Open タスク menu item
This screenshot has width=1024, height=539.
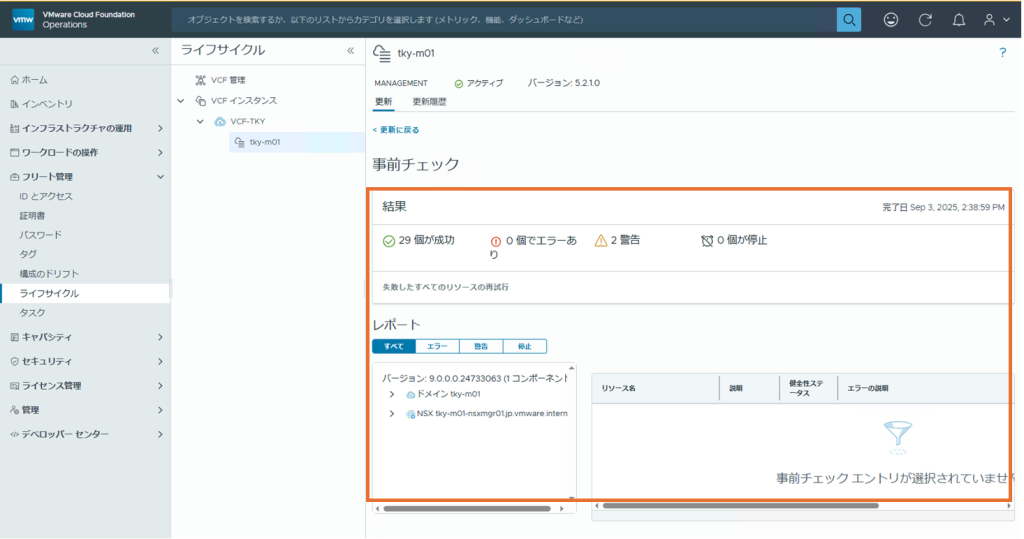point(32,313)
